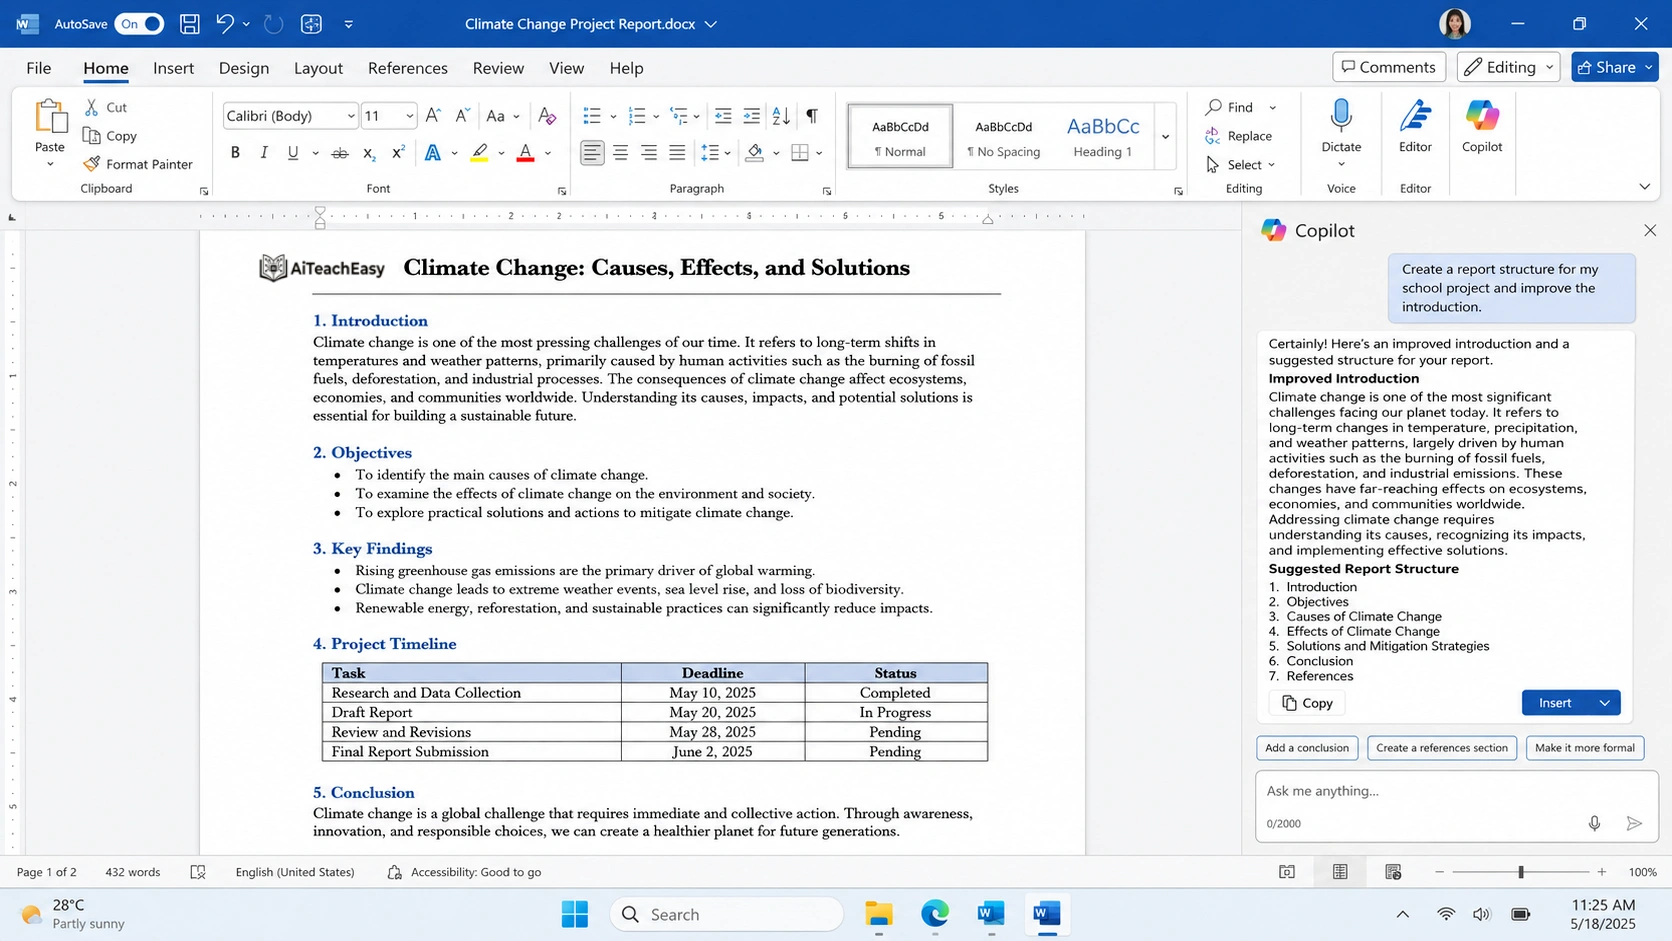Screen dimensions: 1672x941
Task: Expand bullet list options
Action: [x=613, y=116]
